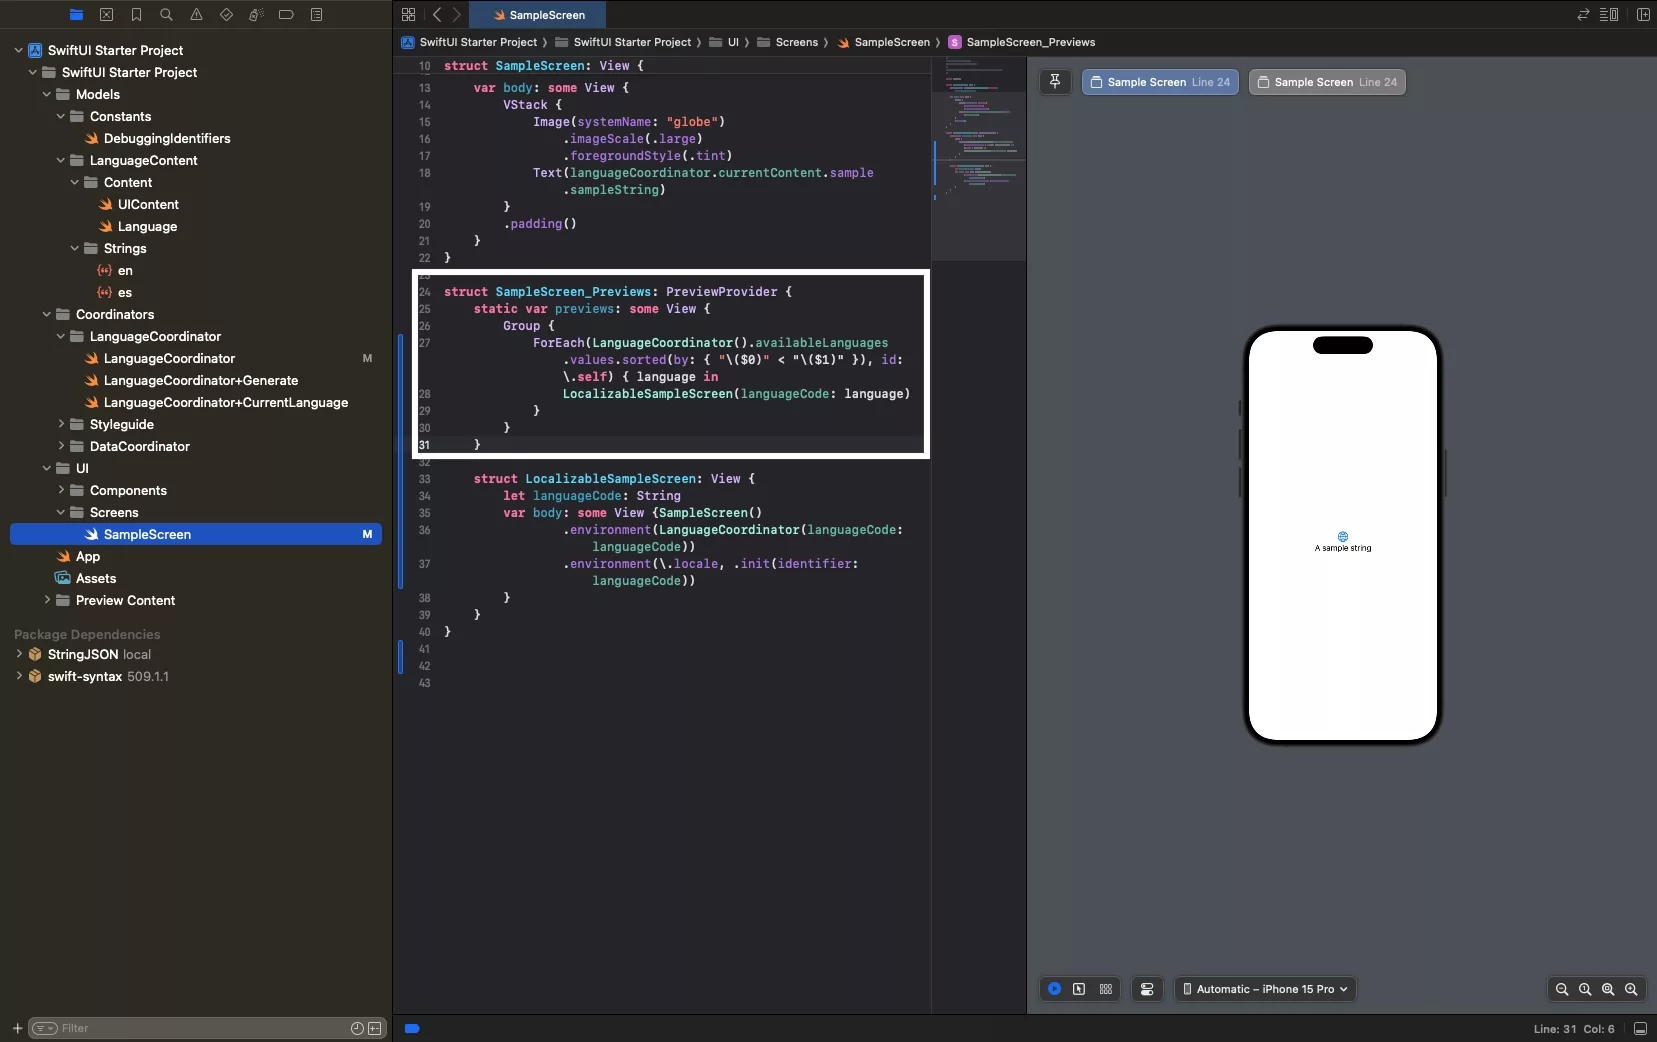Expand the StringJSON package
Viewport: 1657px width, 1042px height.
click(18, 654)
